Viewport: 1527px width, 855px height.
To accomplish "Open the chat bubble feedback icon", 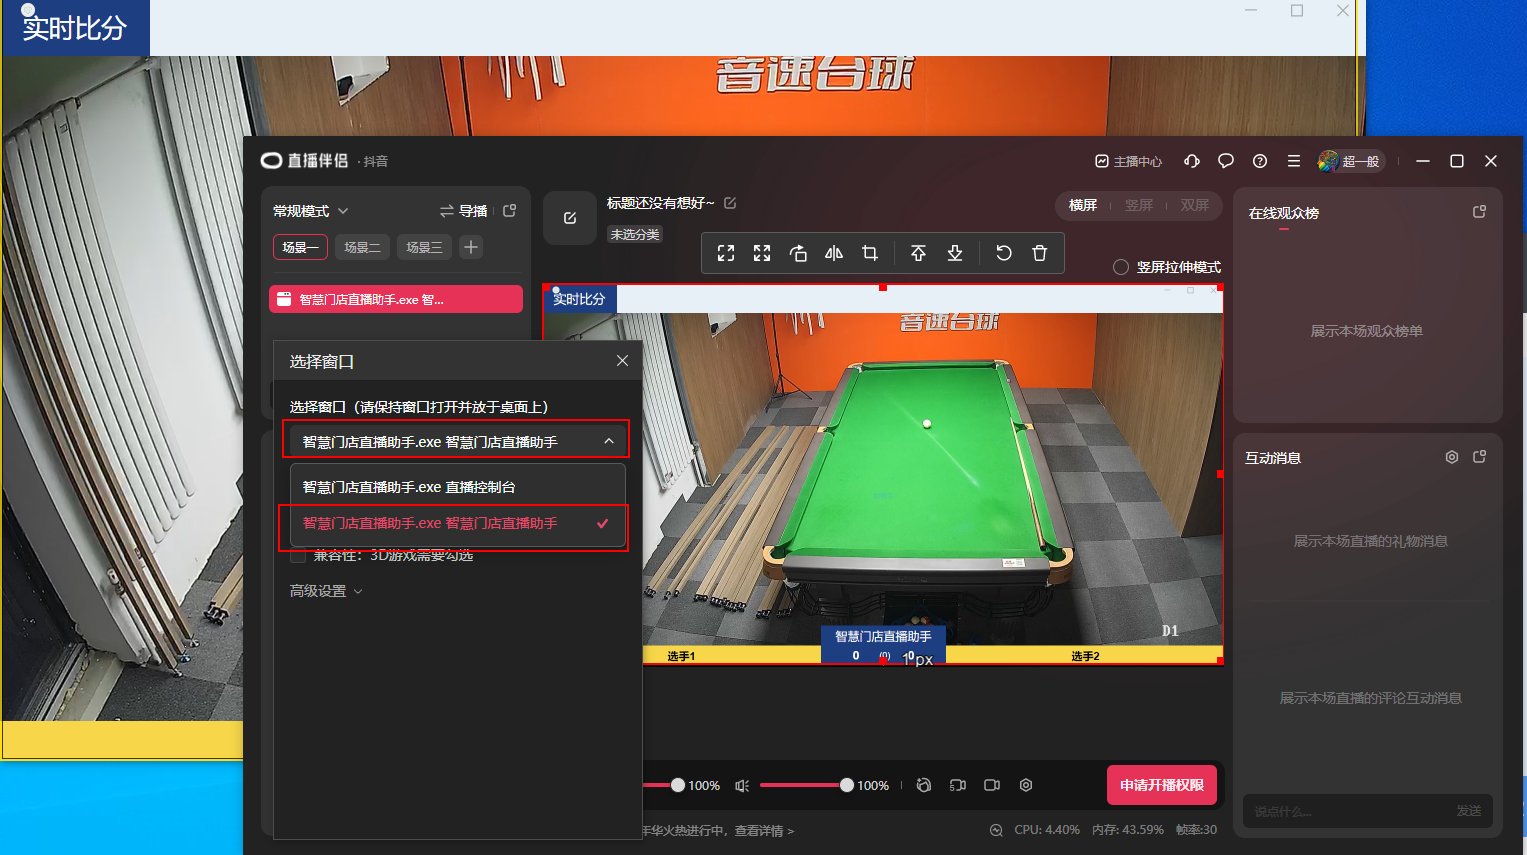I will (x=1226, y=161).
